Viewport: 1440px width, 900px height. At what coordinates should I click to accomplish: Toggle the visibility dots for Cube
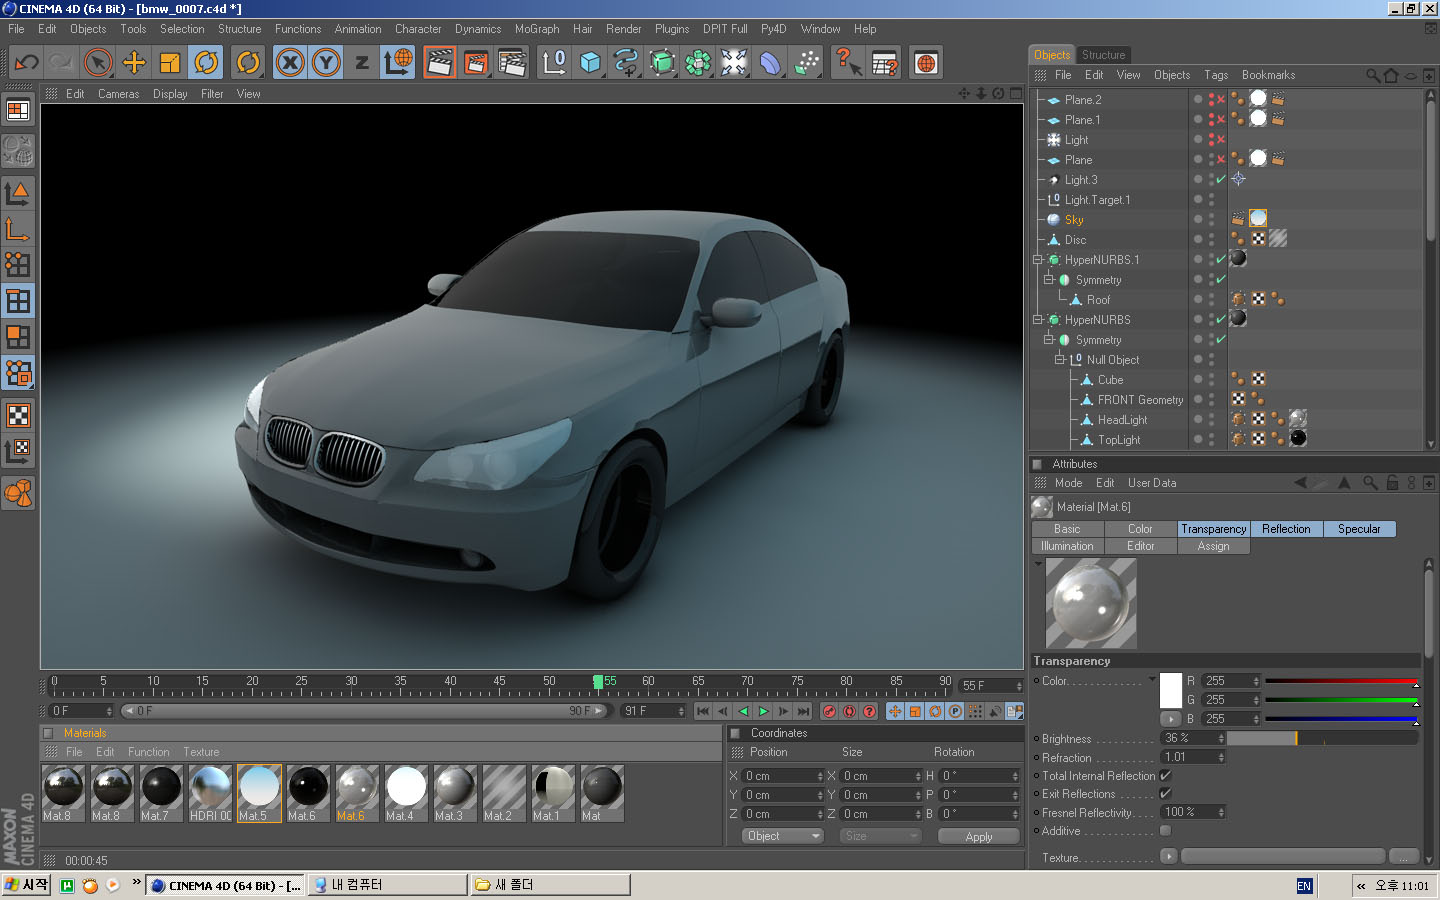coord(1211,379)
